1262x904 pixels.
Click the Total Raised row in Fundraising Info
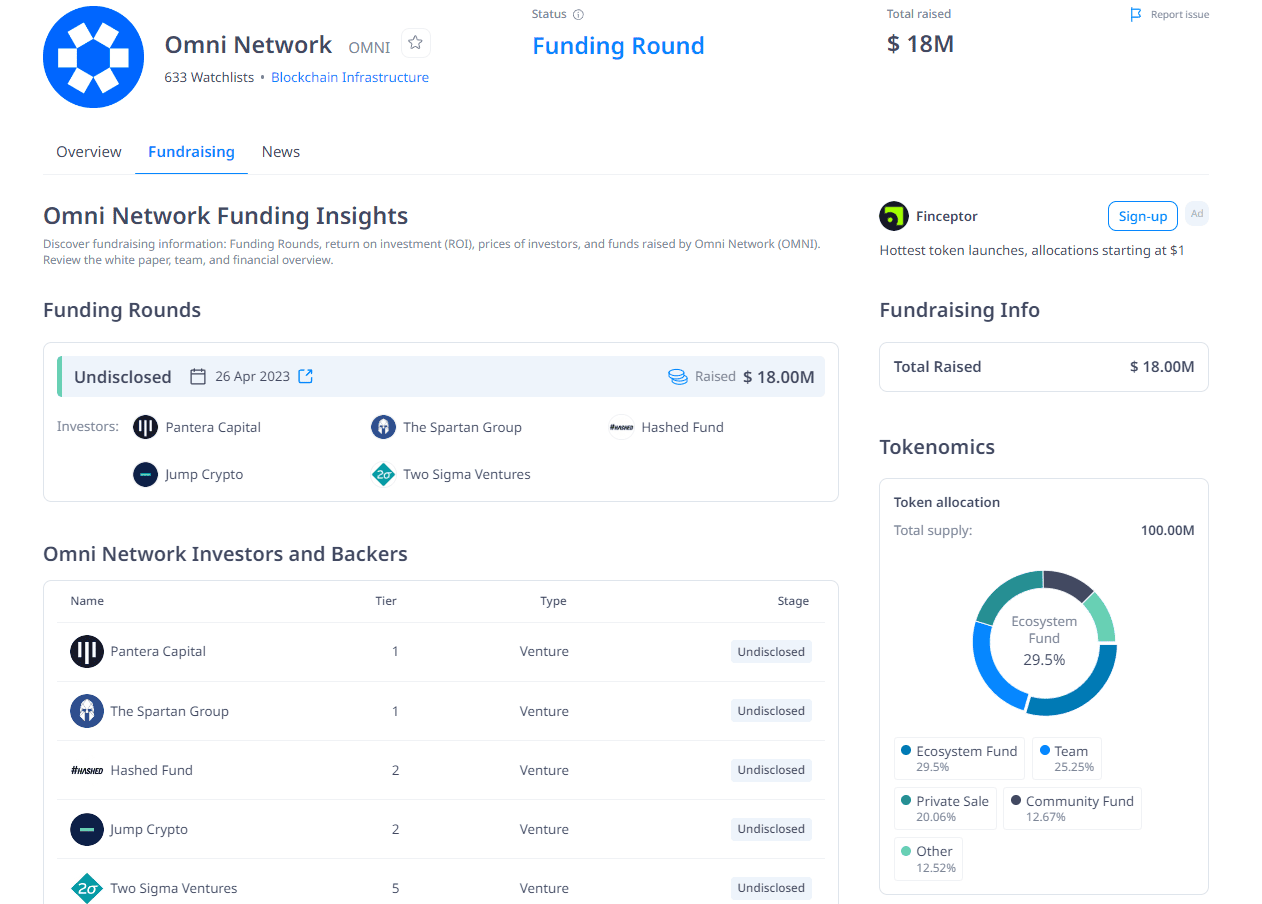(1044, 366)
